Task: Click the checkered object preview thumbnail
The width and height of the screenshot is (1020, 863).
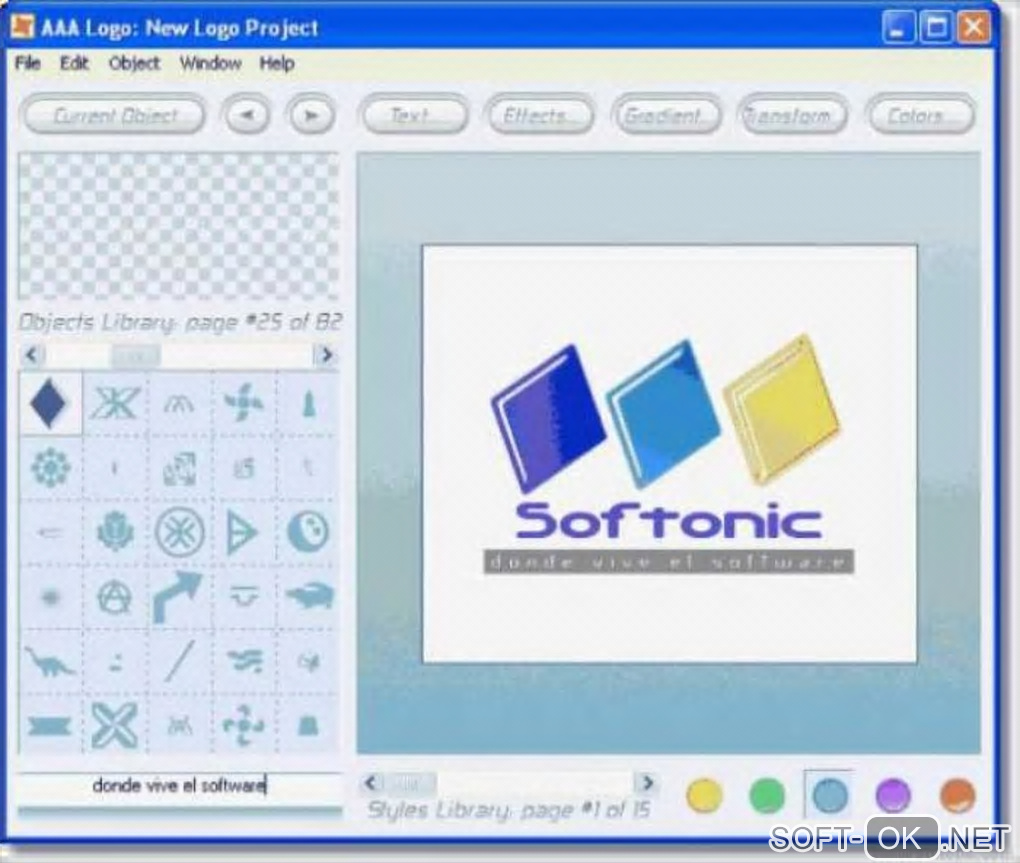Action: pyautogui.click(x=179, y=226)
